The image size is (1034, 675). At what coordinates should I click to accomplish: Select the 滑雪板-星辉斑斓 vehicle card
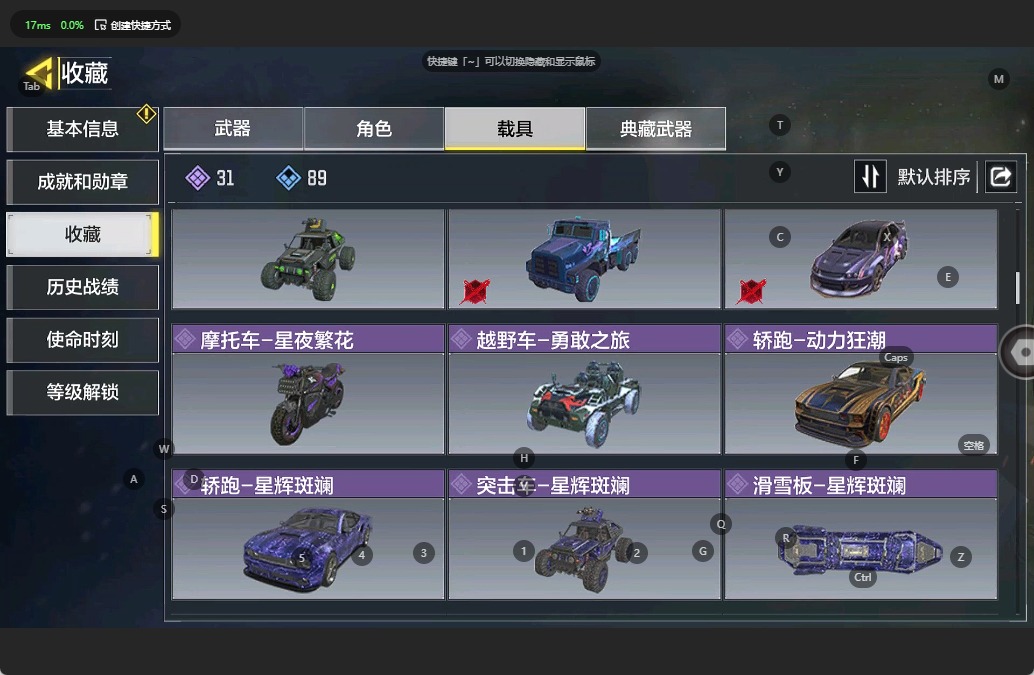[861, 535]
